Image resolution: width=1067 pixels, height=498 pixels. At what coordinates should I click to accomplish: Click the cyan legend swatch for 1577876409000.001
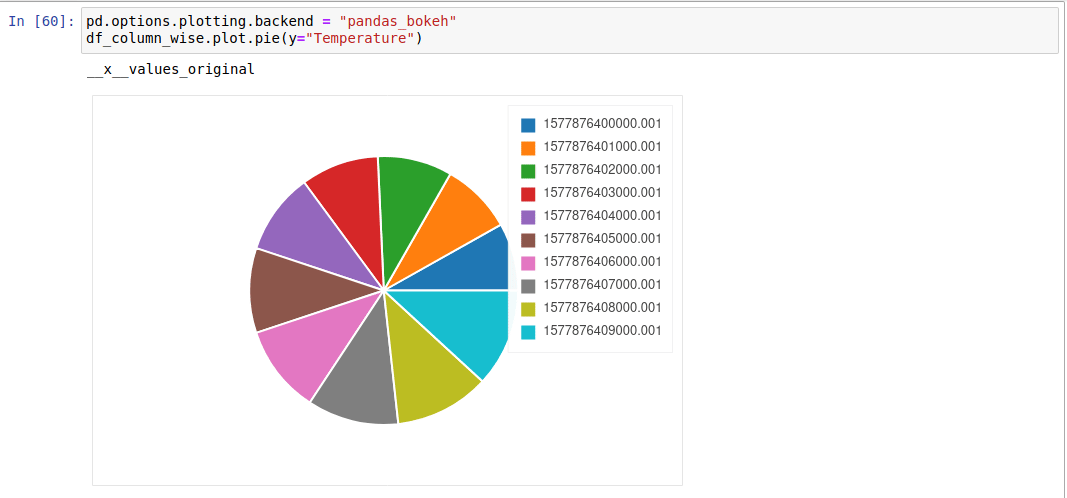coord(528,332)
